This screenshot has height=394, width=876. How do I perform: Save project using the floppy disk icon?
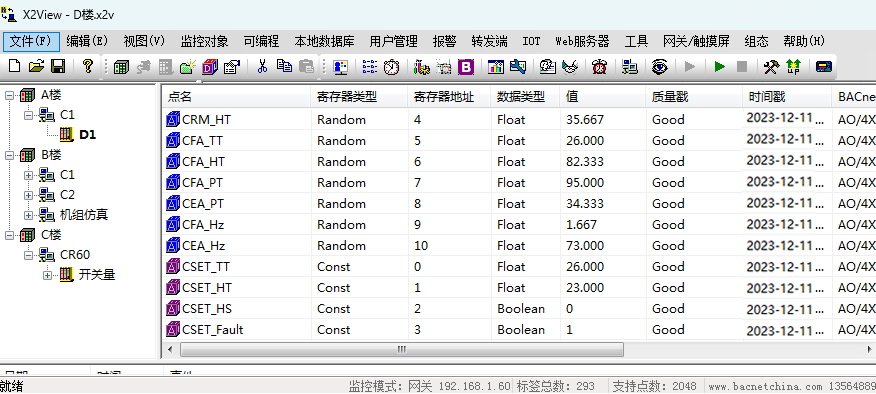click(x=58, y=67)
